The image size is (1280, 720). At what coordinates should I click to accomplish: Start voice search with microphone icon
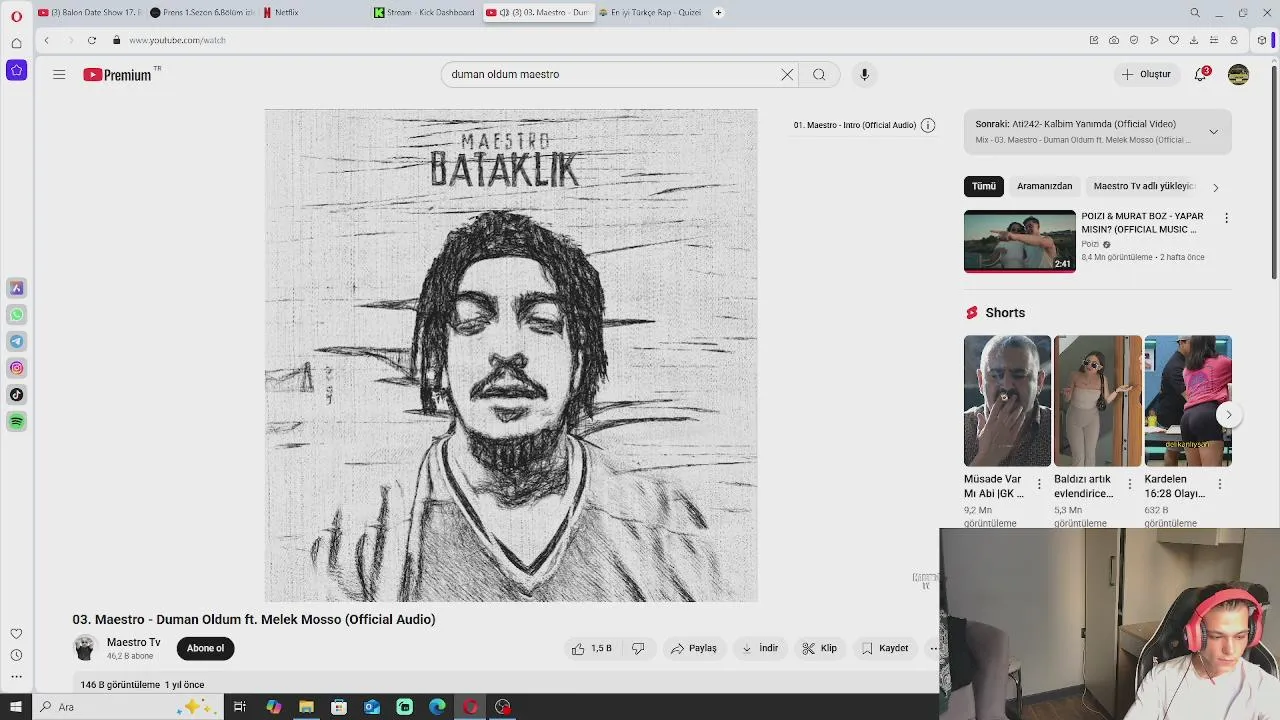865,74
